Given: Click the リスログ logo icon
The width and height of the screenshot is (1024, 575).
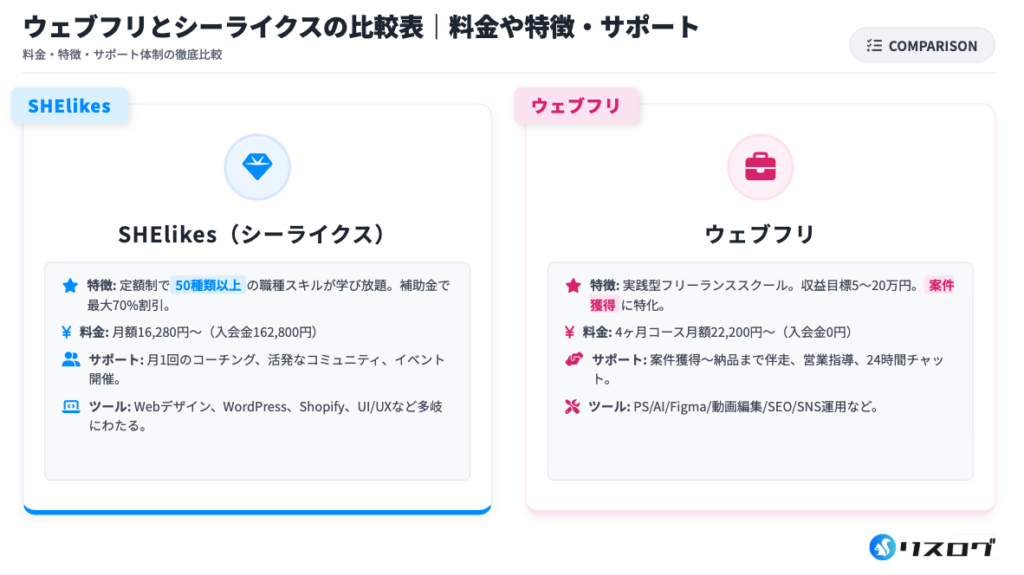Looking at the screenshot, I should (x=882, y=547).
